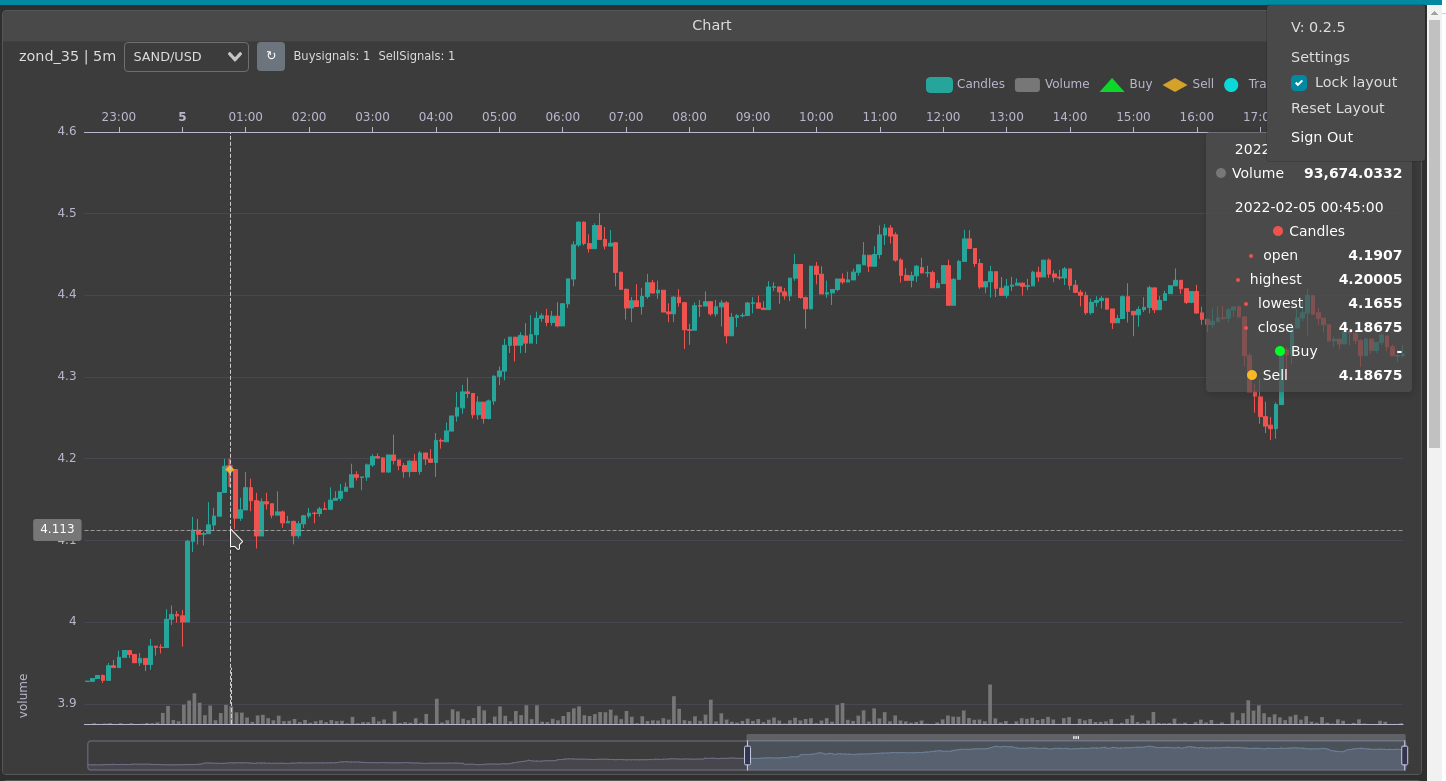Click the green Buy dot in the data tooltip
Viewport: 1446px width, 781px height.
pyautogui.click(x=1279, y=351)
